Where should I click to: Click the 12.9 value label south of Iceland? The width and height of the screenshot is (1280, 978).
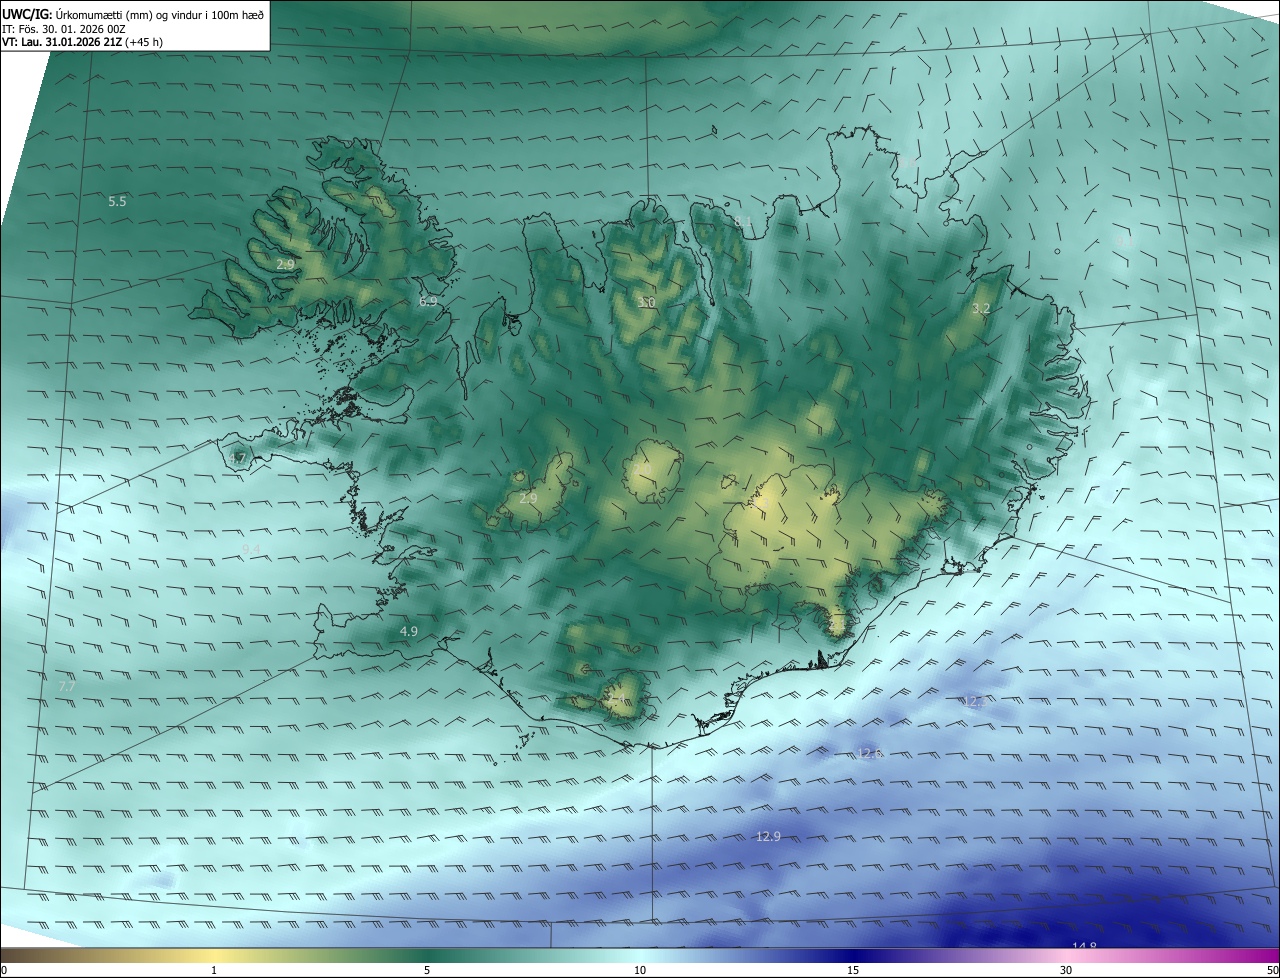click(768, 837)
